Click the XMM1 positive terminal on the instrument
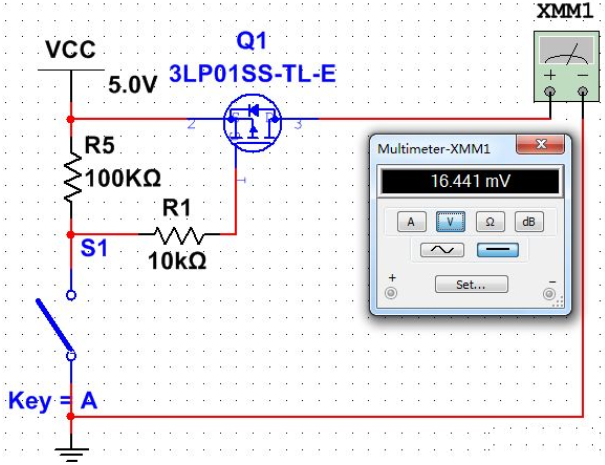The image size is (605, 465). coord(549,93)
